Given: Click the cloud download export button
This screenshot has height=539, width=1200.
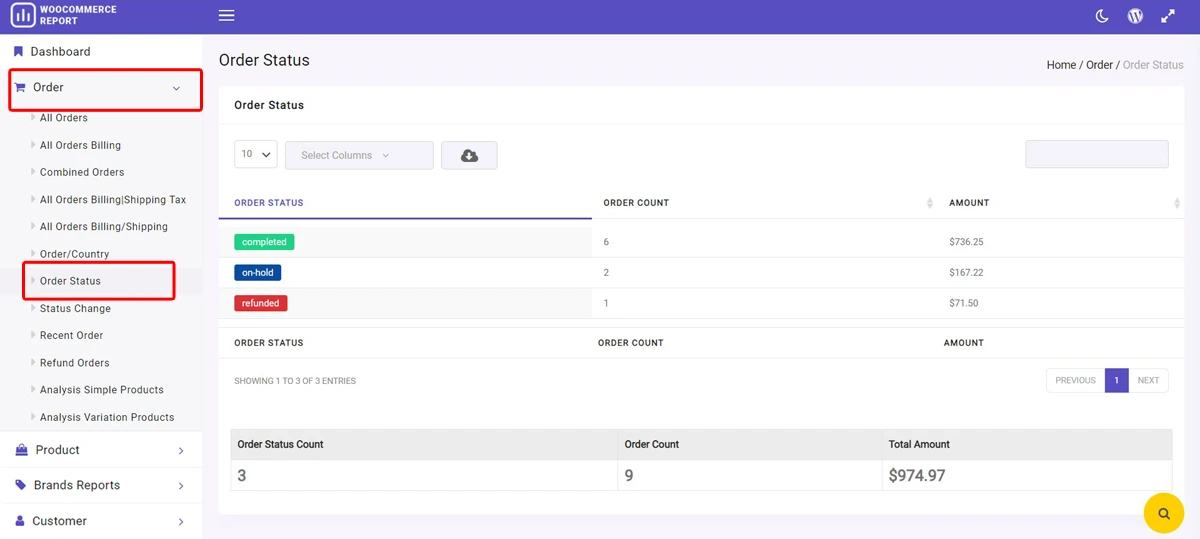Looking at the screenshot, I should coord(469,155).
